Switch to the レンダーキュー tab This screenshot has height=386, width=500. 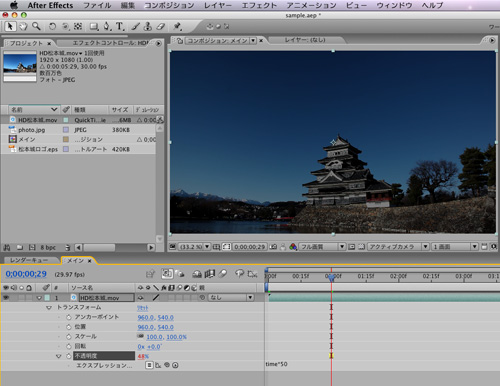(29, 260)
